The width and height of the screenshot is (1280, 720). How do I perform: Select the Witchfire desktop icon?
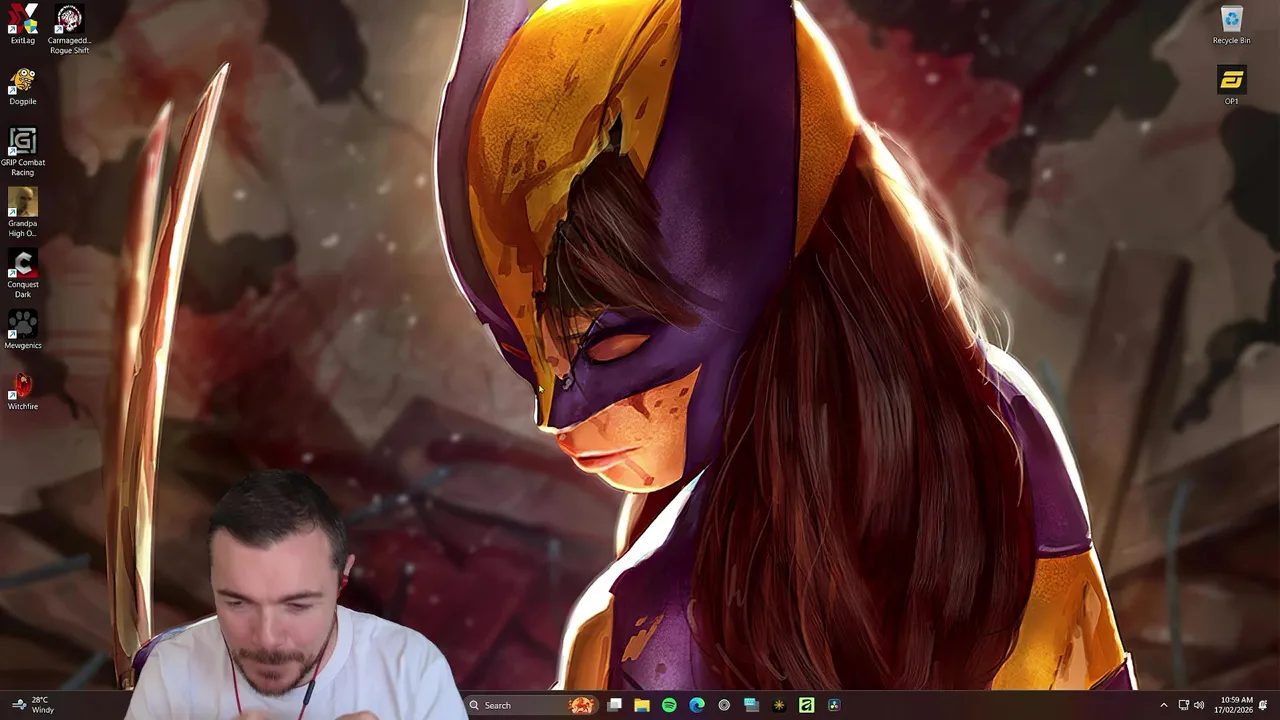[23, 392]
